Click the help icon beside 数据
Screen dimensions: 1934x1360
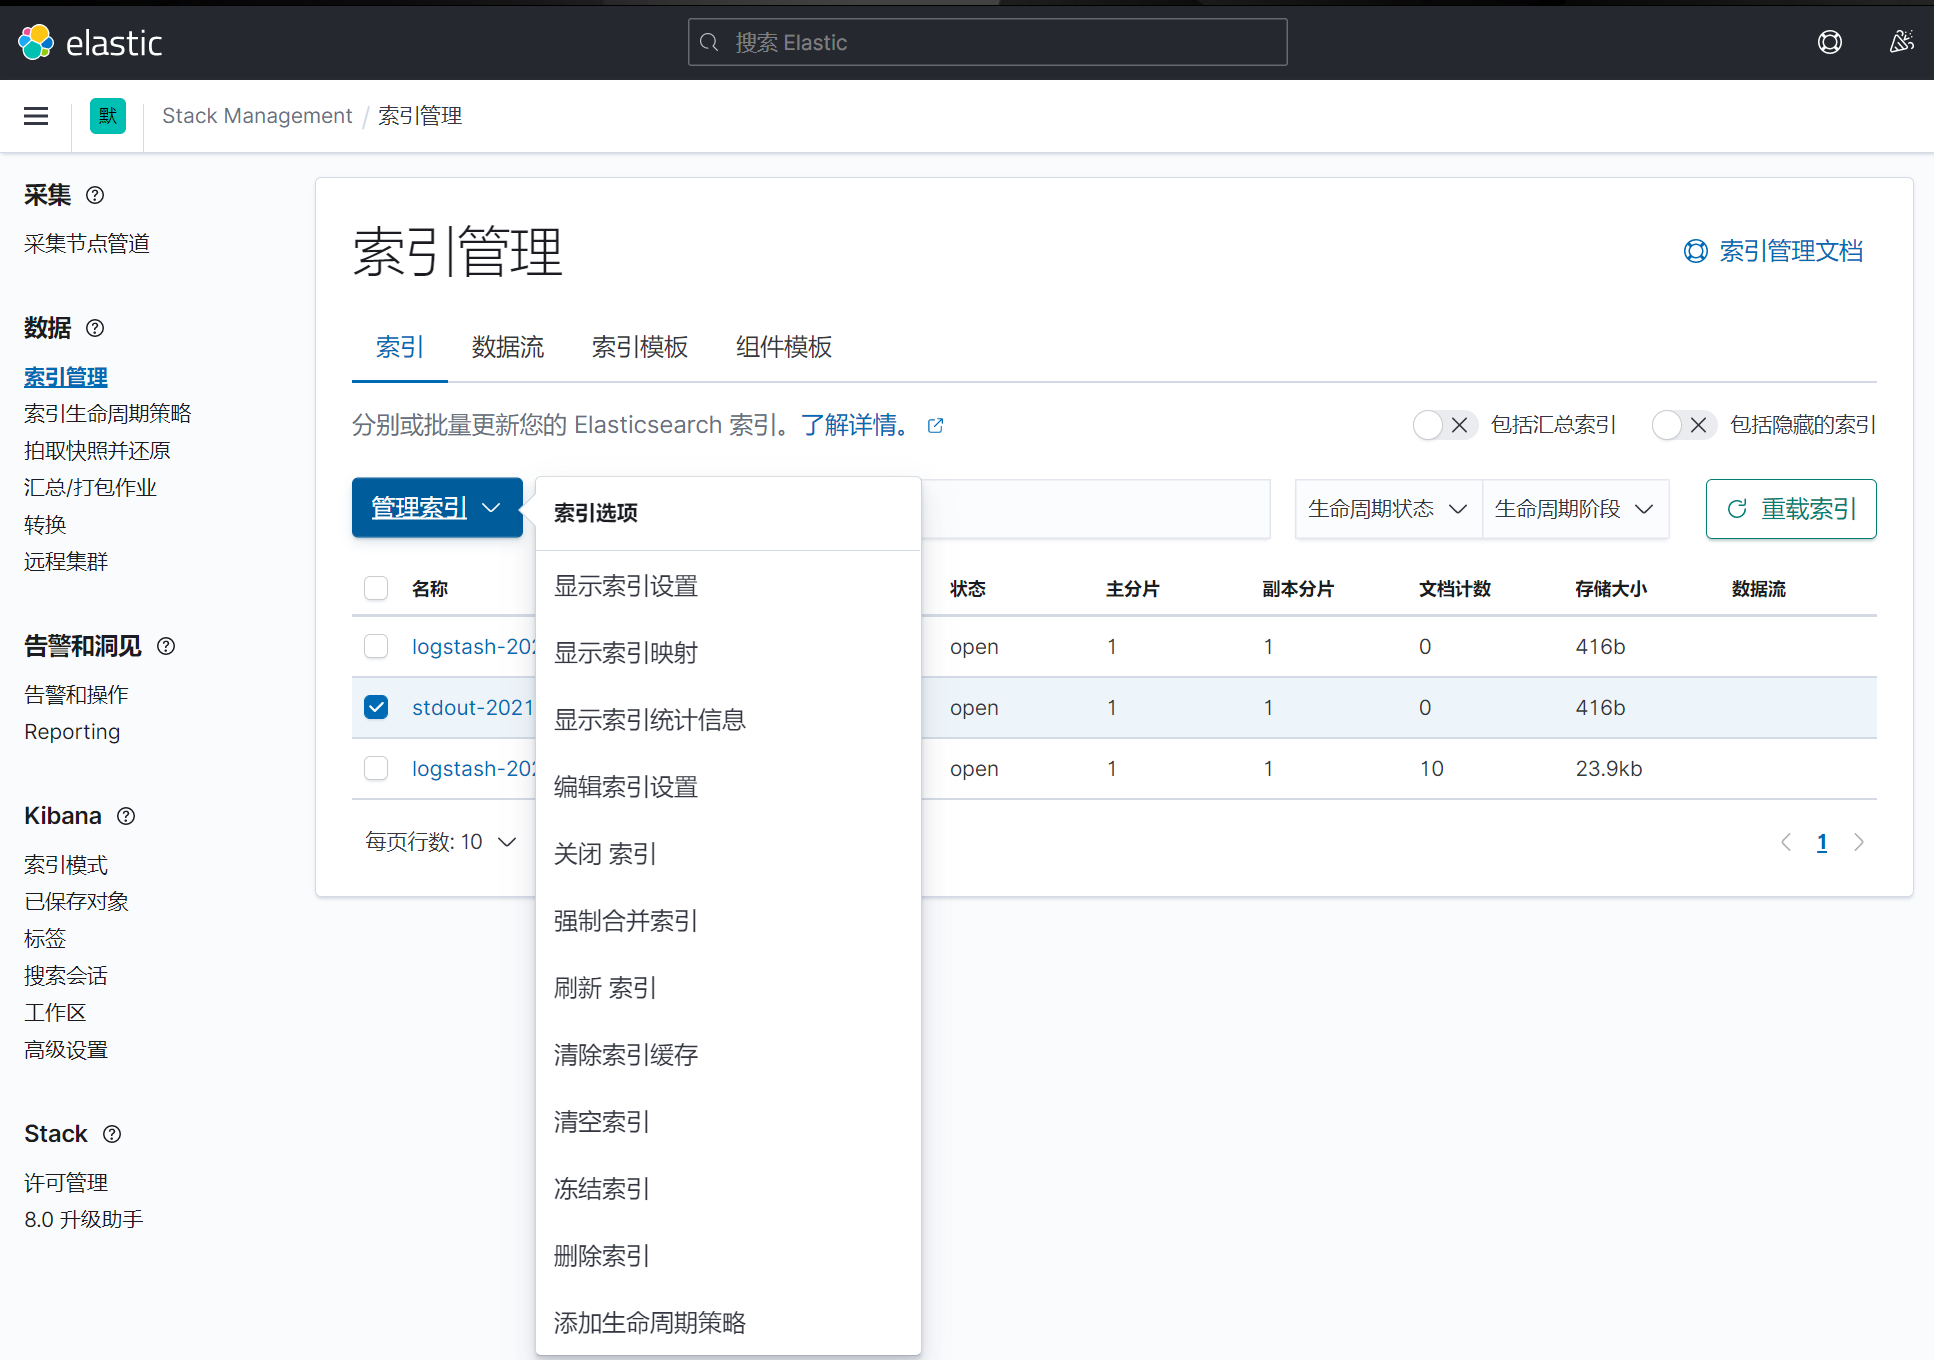95,328
